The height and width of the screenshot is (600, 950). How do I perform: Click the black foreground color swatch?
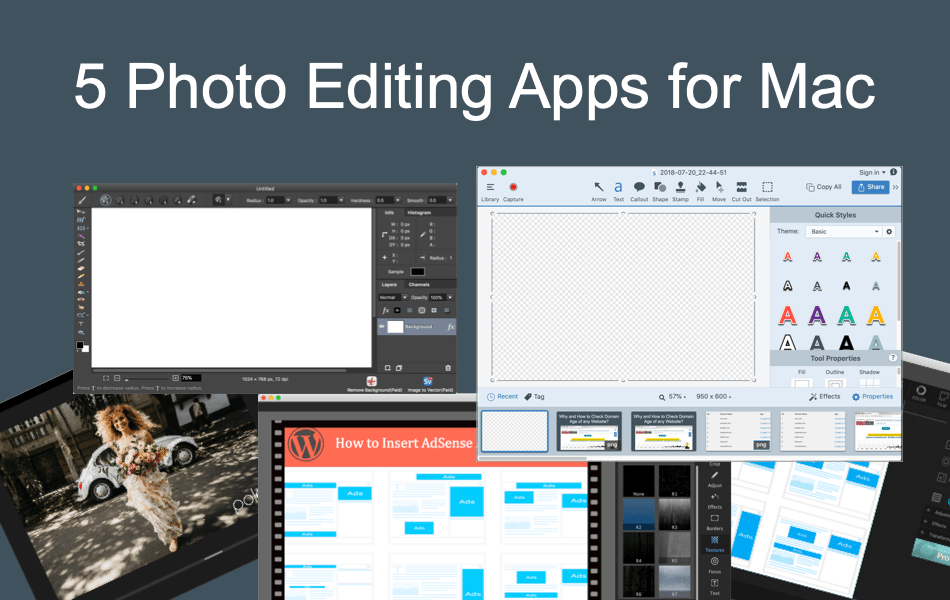pyautogui.click(x=79, y=345)
